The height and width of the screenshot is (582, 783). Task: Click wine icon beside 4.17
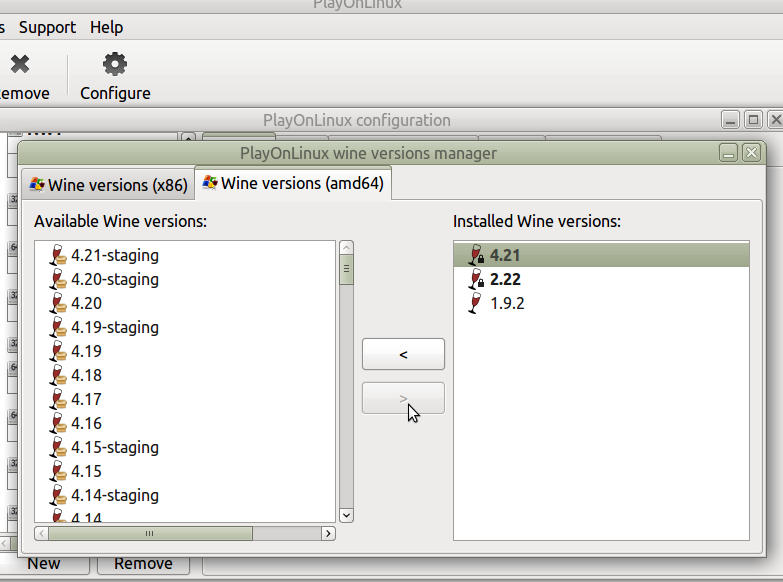tap(58, 399)
